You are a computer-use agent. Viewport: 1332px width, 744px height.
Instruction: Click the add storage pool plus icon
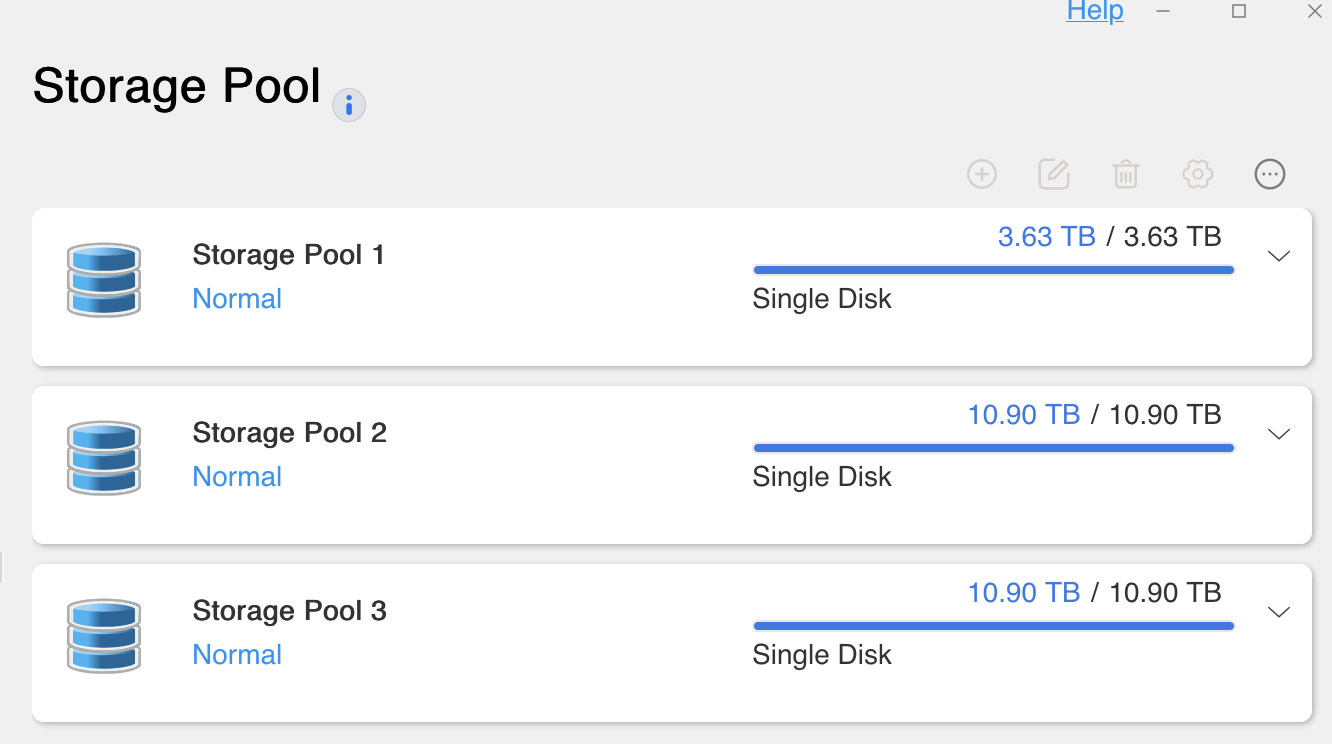click(x=982, y=174)
